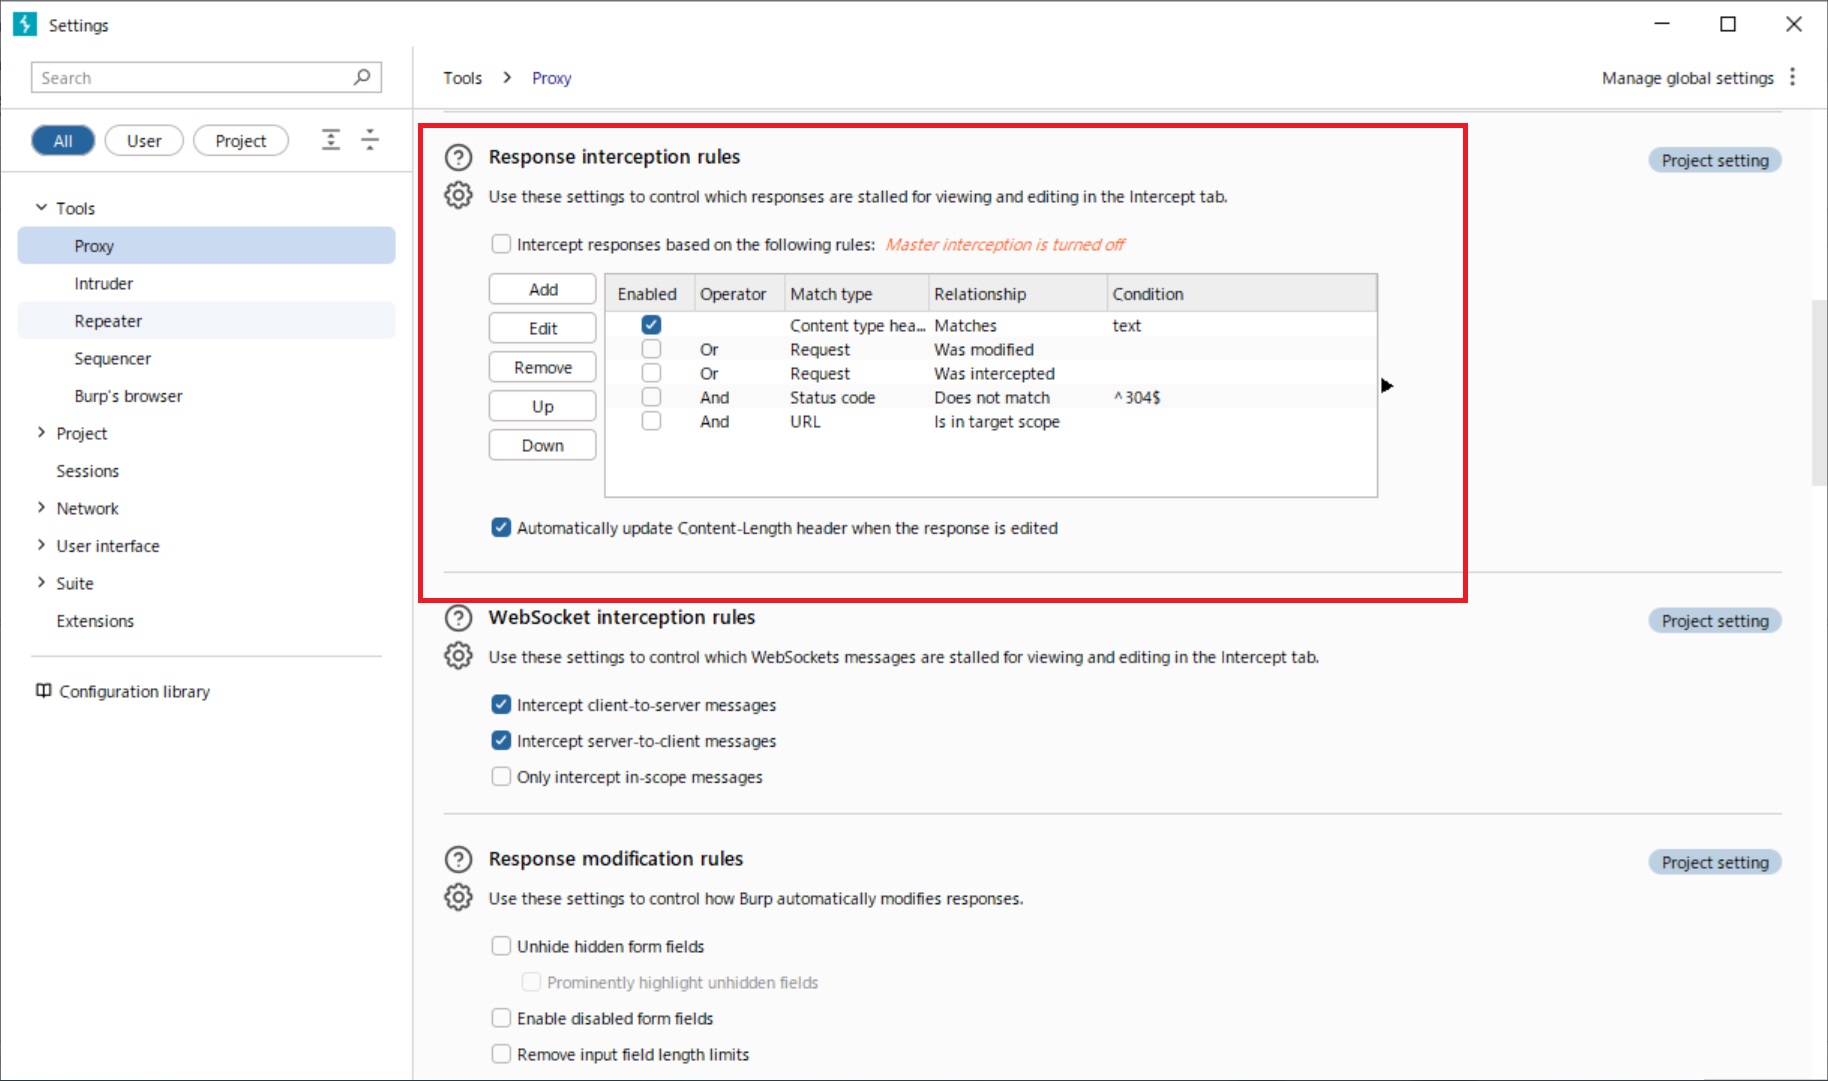Expand the Project tree node
Screen dimensions: 1828x1081
(x=41, y=433)
